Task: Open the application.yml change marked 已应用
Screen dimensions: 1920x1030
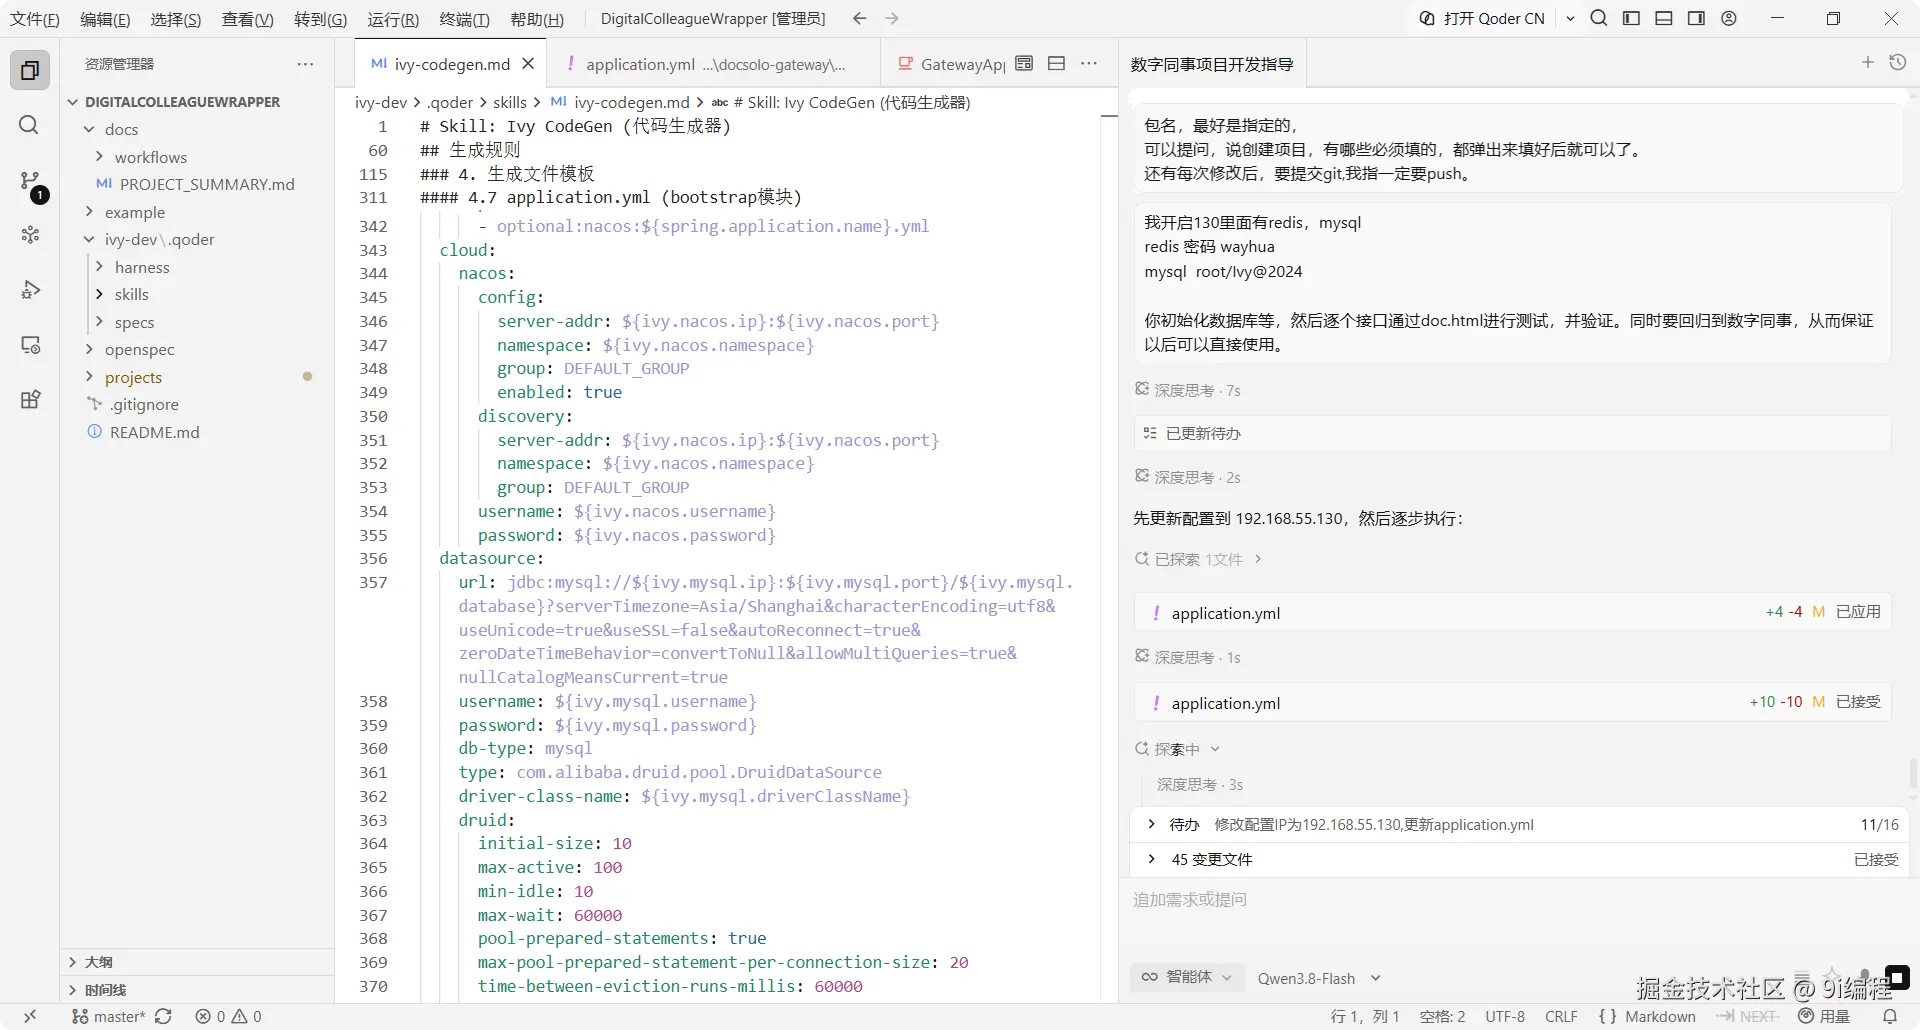Action: (x=1512, y=612)
